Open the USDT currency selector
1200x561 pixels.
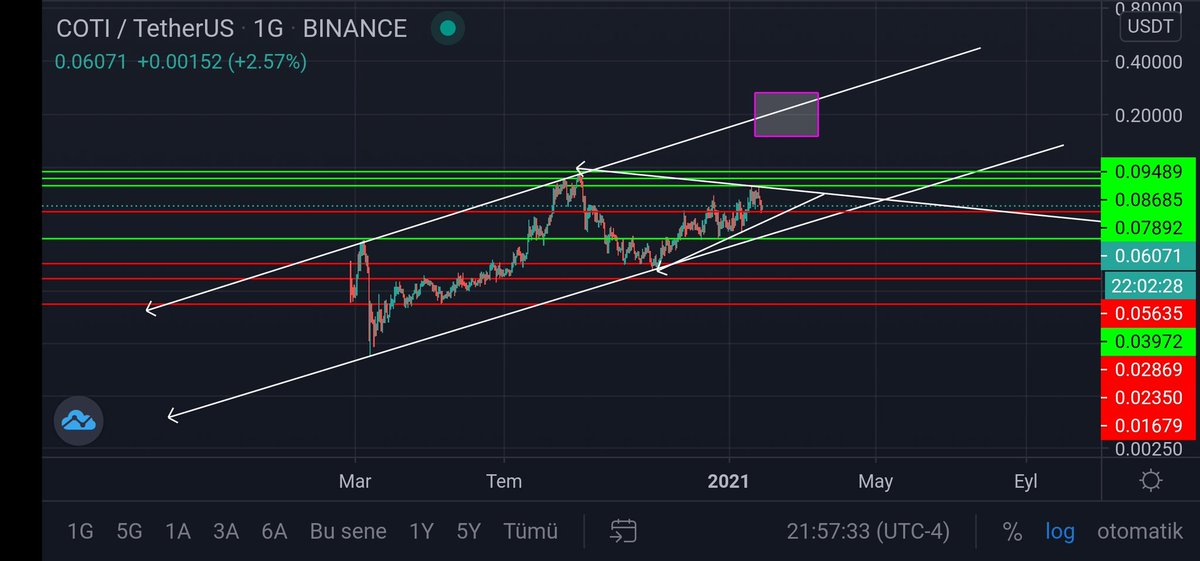pyautogui.click(x=1150, y=27)
